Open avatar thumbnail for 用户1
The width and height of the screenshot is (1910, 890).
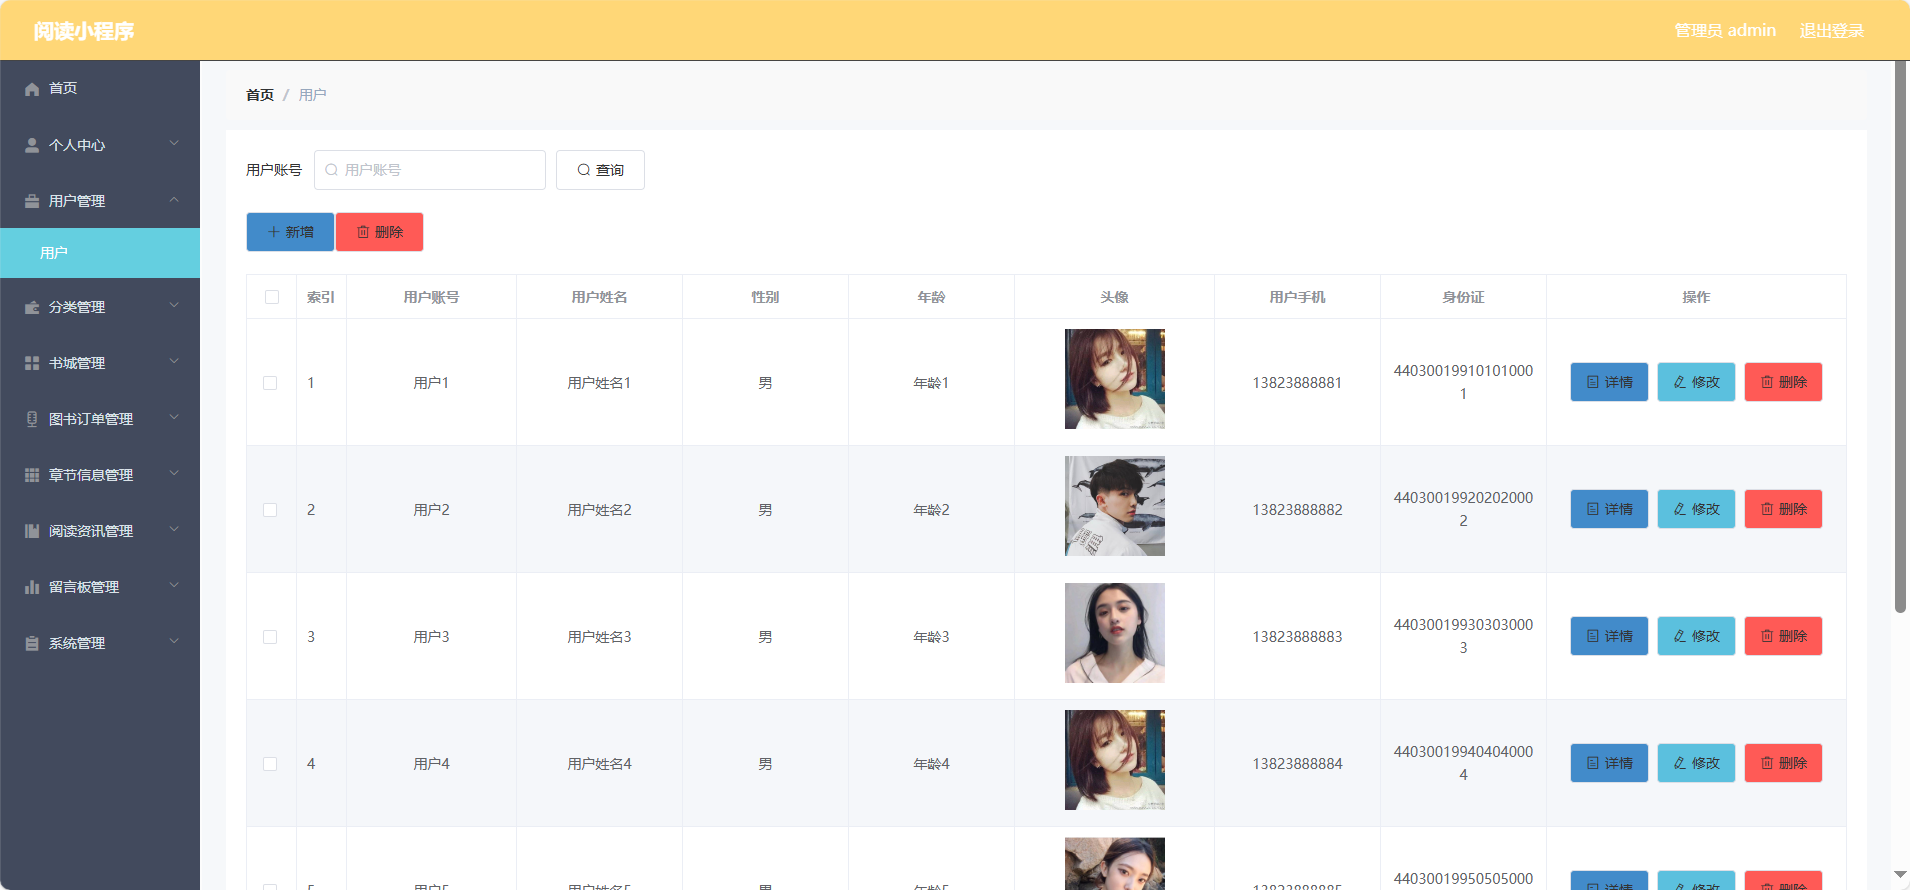(x=1115, y=379)
